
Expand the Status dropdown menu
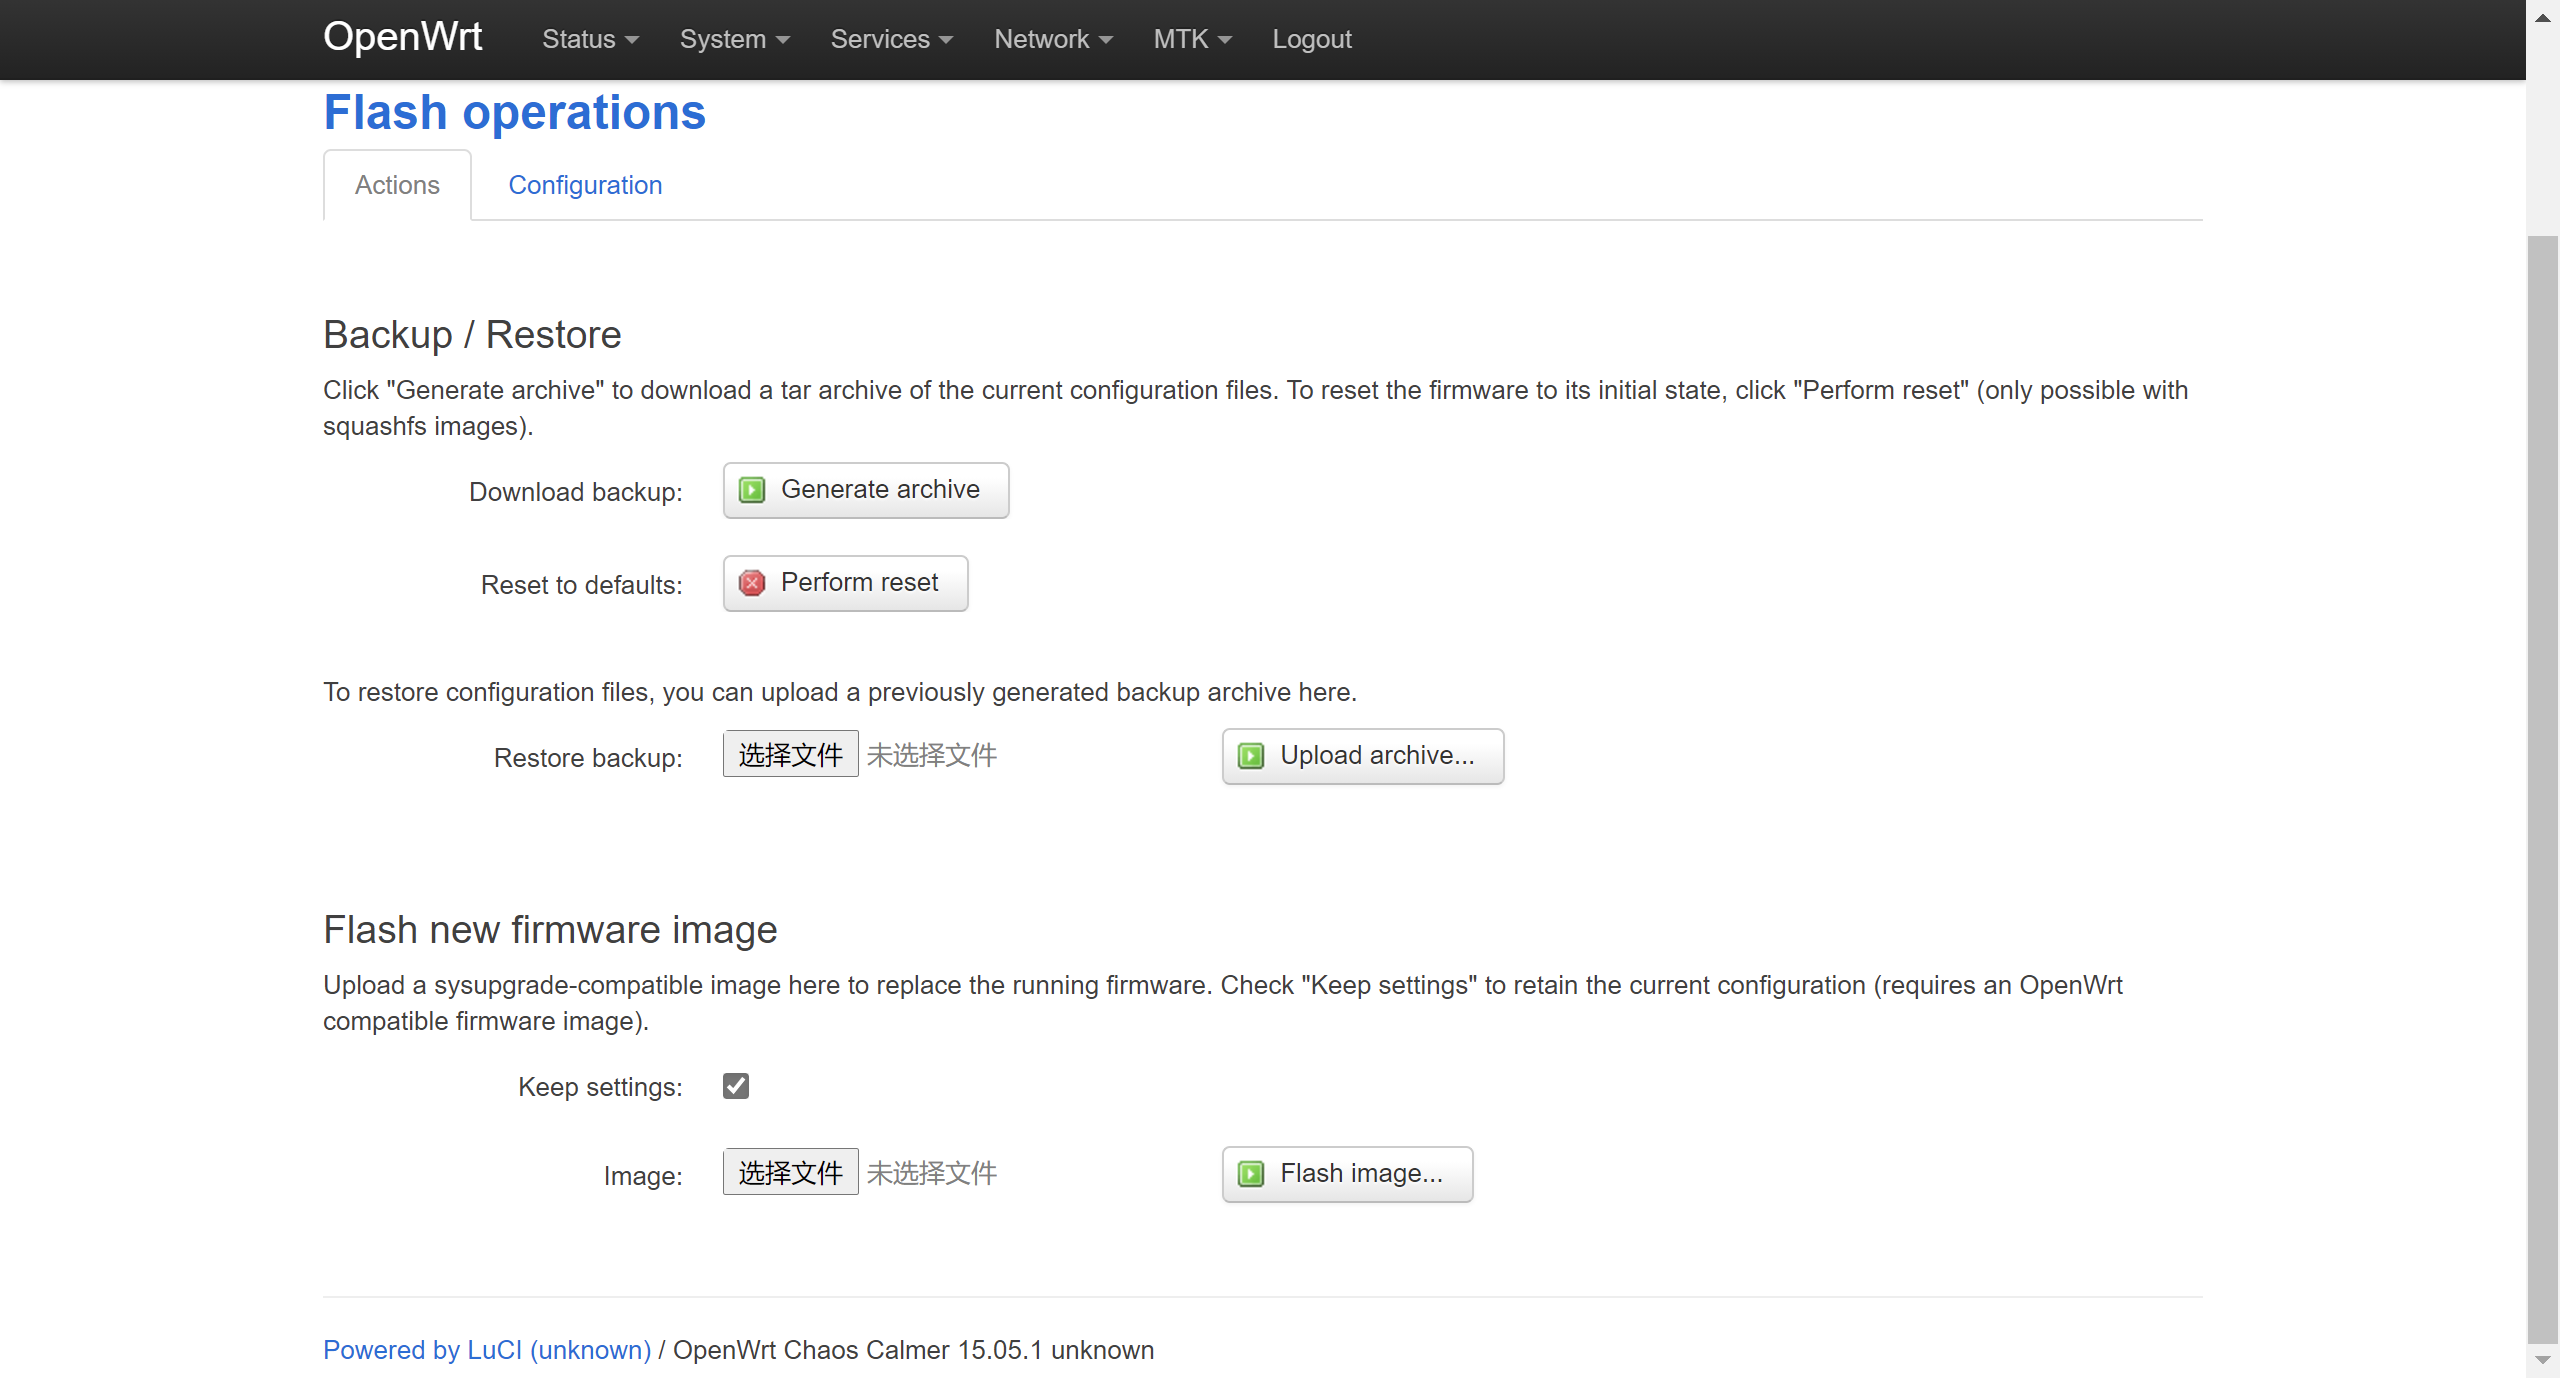[x=590, y=39]
